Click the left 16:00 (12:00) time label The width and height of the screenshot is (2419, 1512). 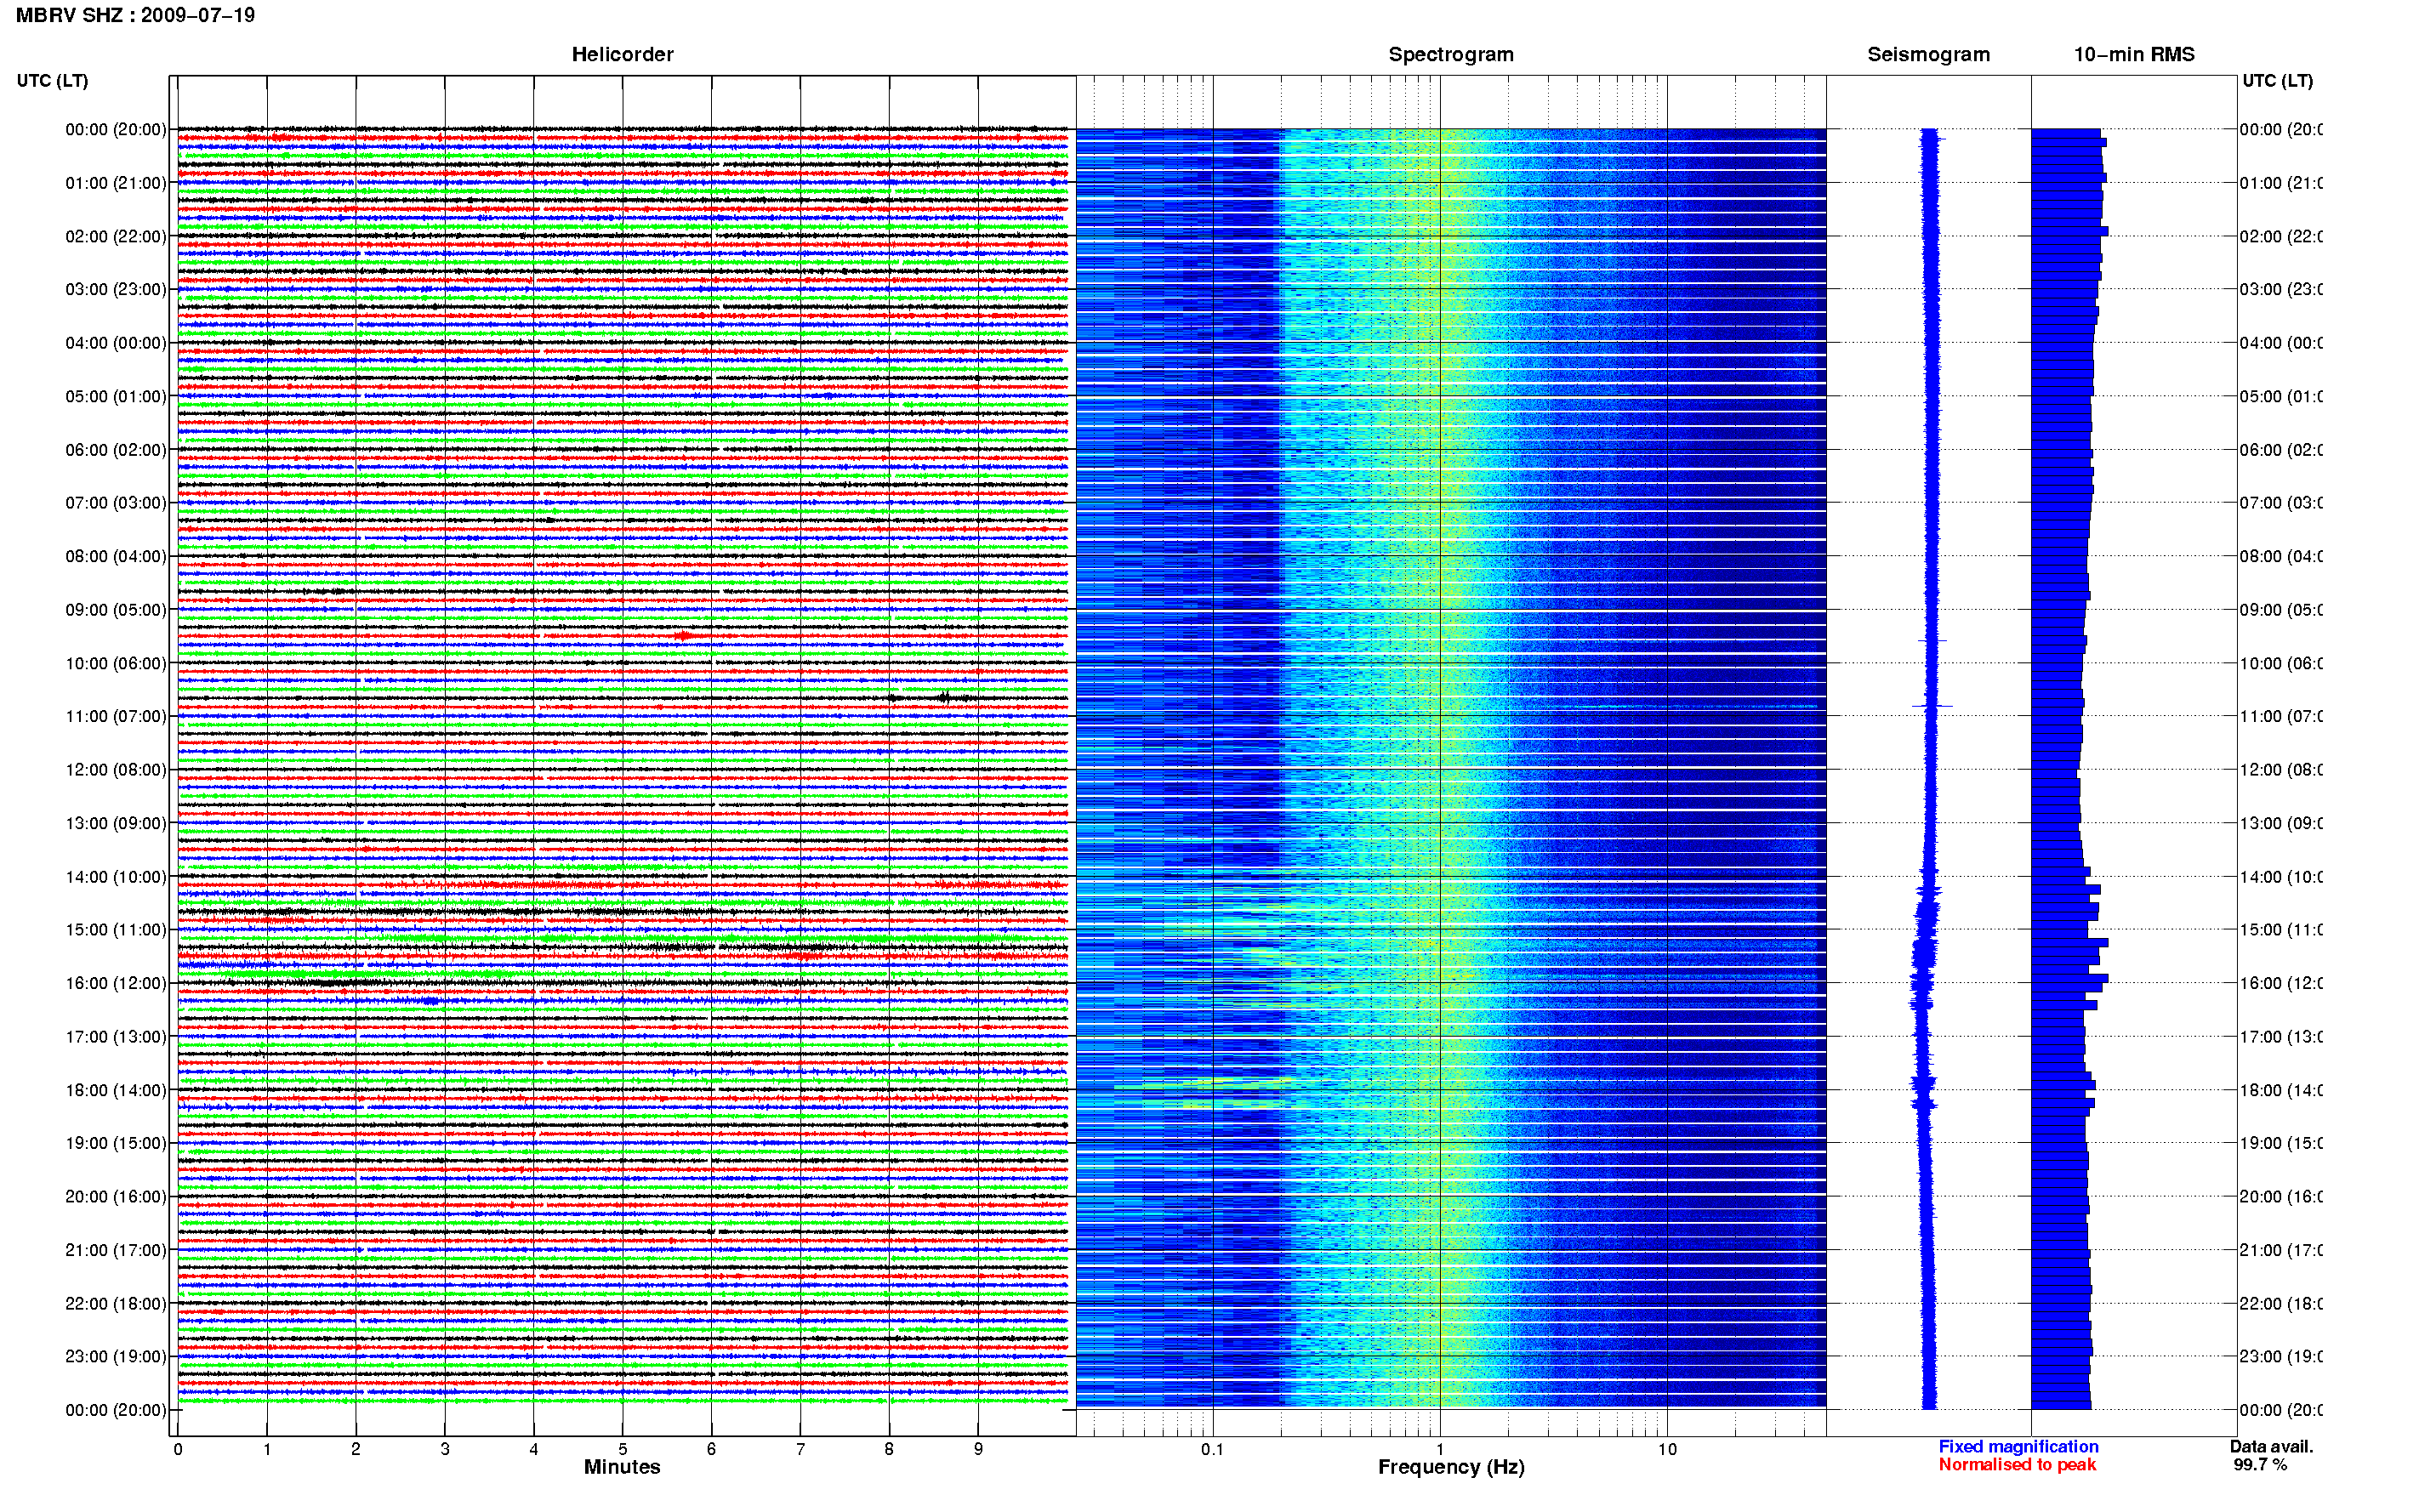pyautogui.click(x=116, y=983)
